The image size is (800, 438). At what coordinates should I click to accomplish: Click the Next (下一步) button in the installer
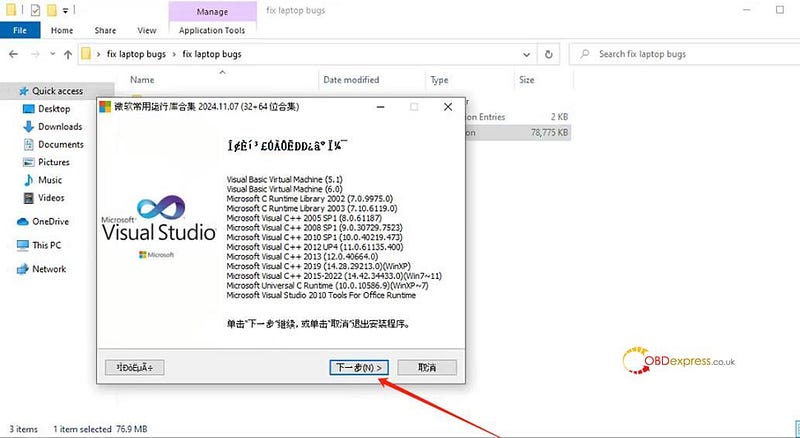pos(359,367)
